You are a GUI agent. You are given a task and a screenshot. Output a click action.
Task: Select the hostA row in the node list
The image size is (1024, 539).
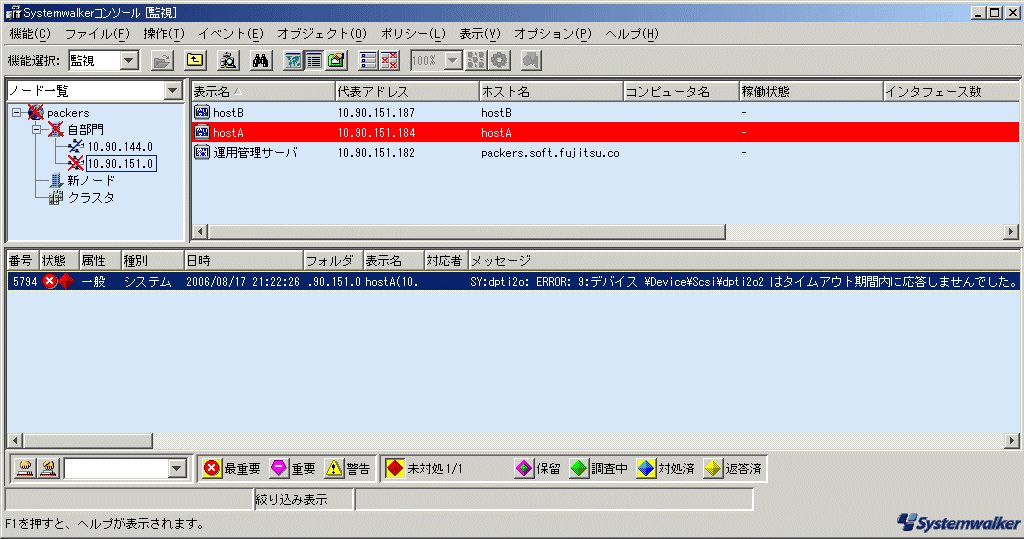(x=605, y=133)
